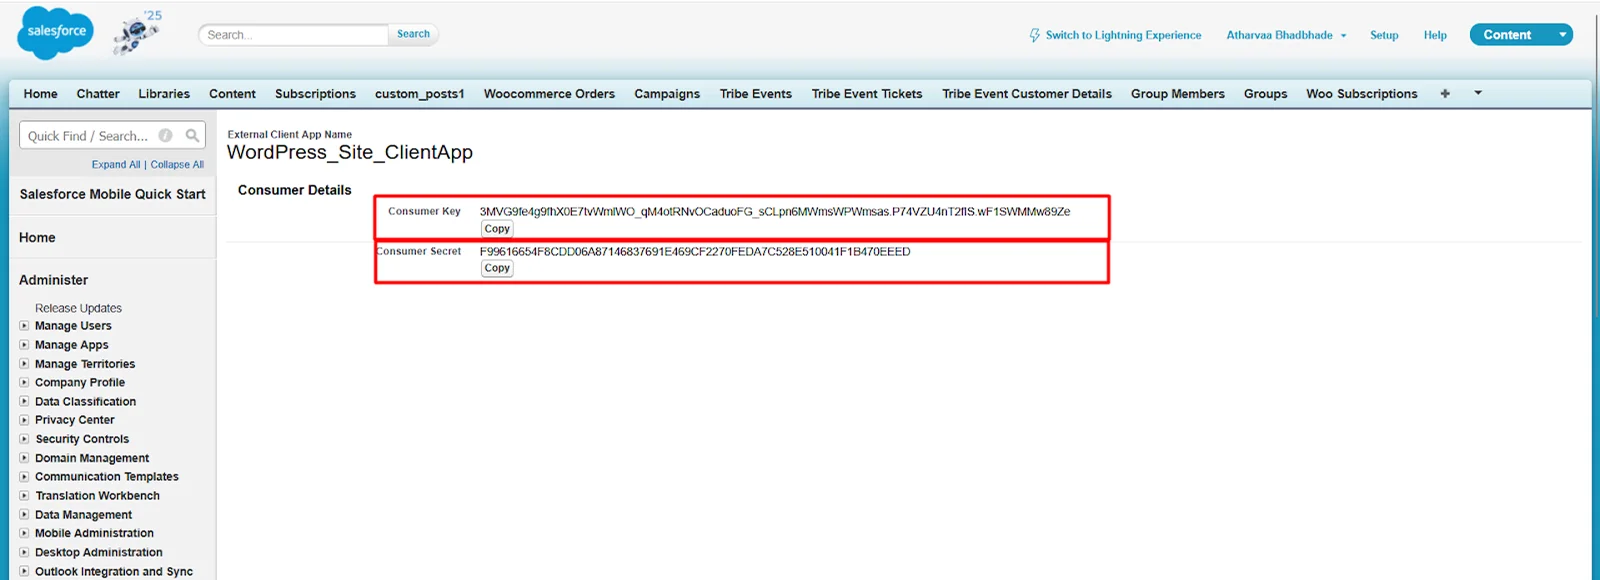
Task: Click the Manage Users label
Action: coord(73,326)
